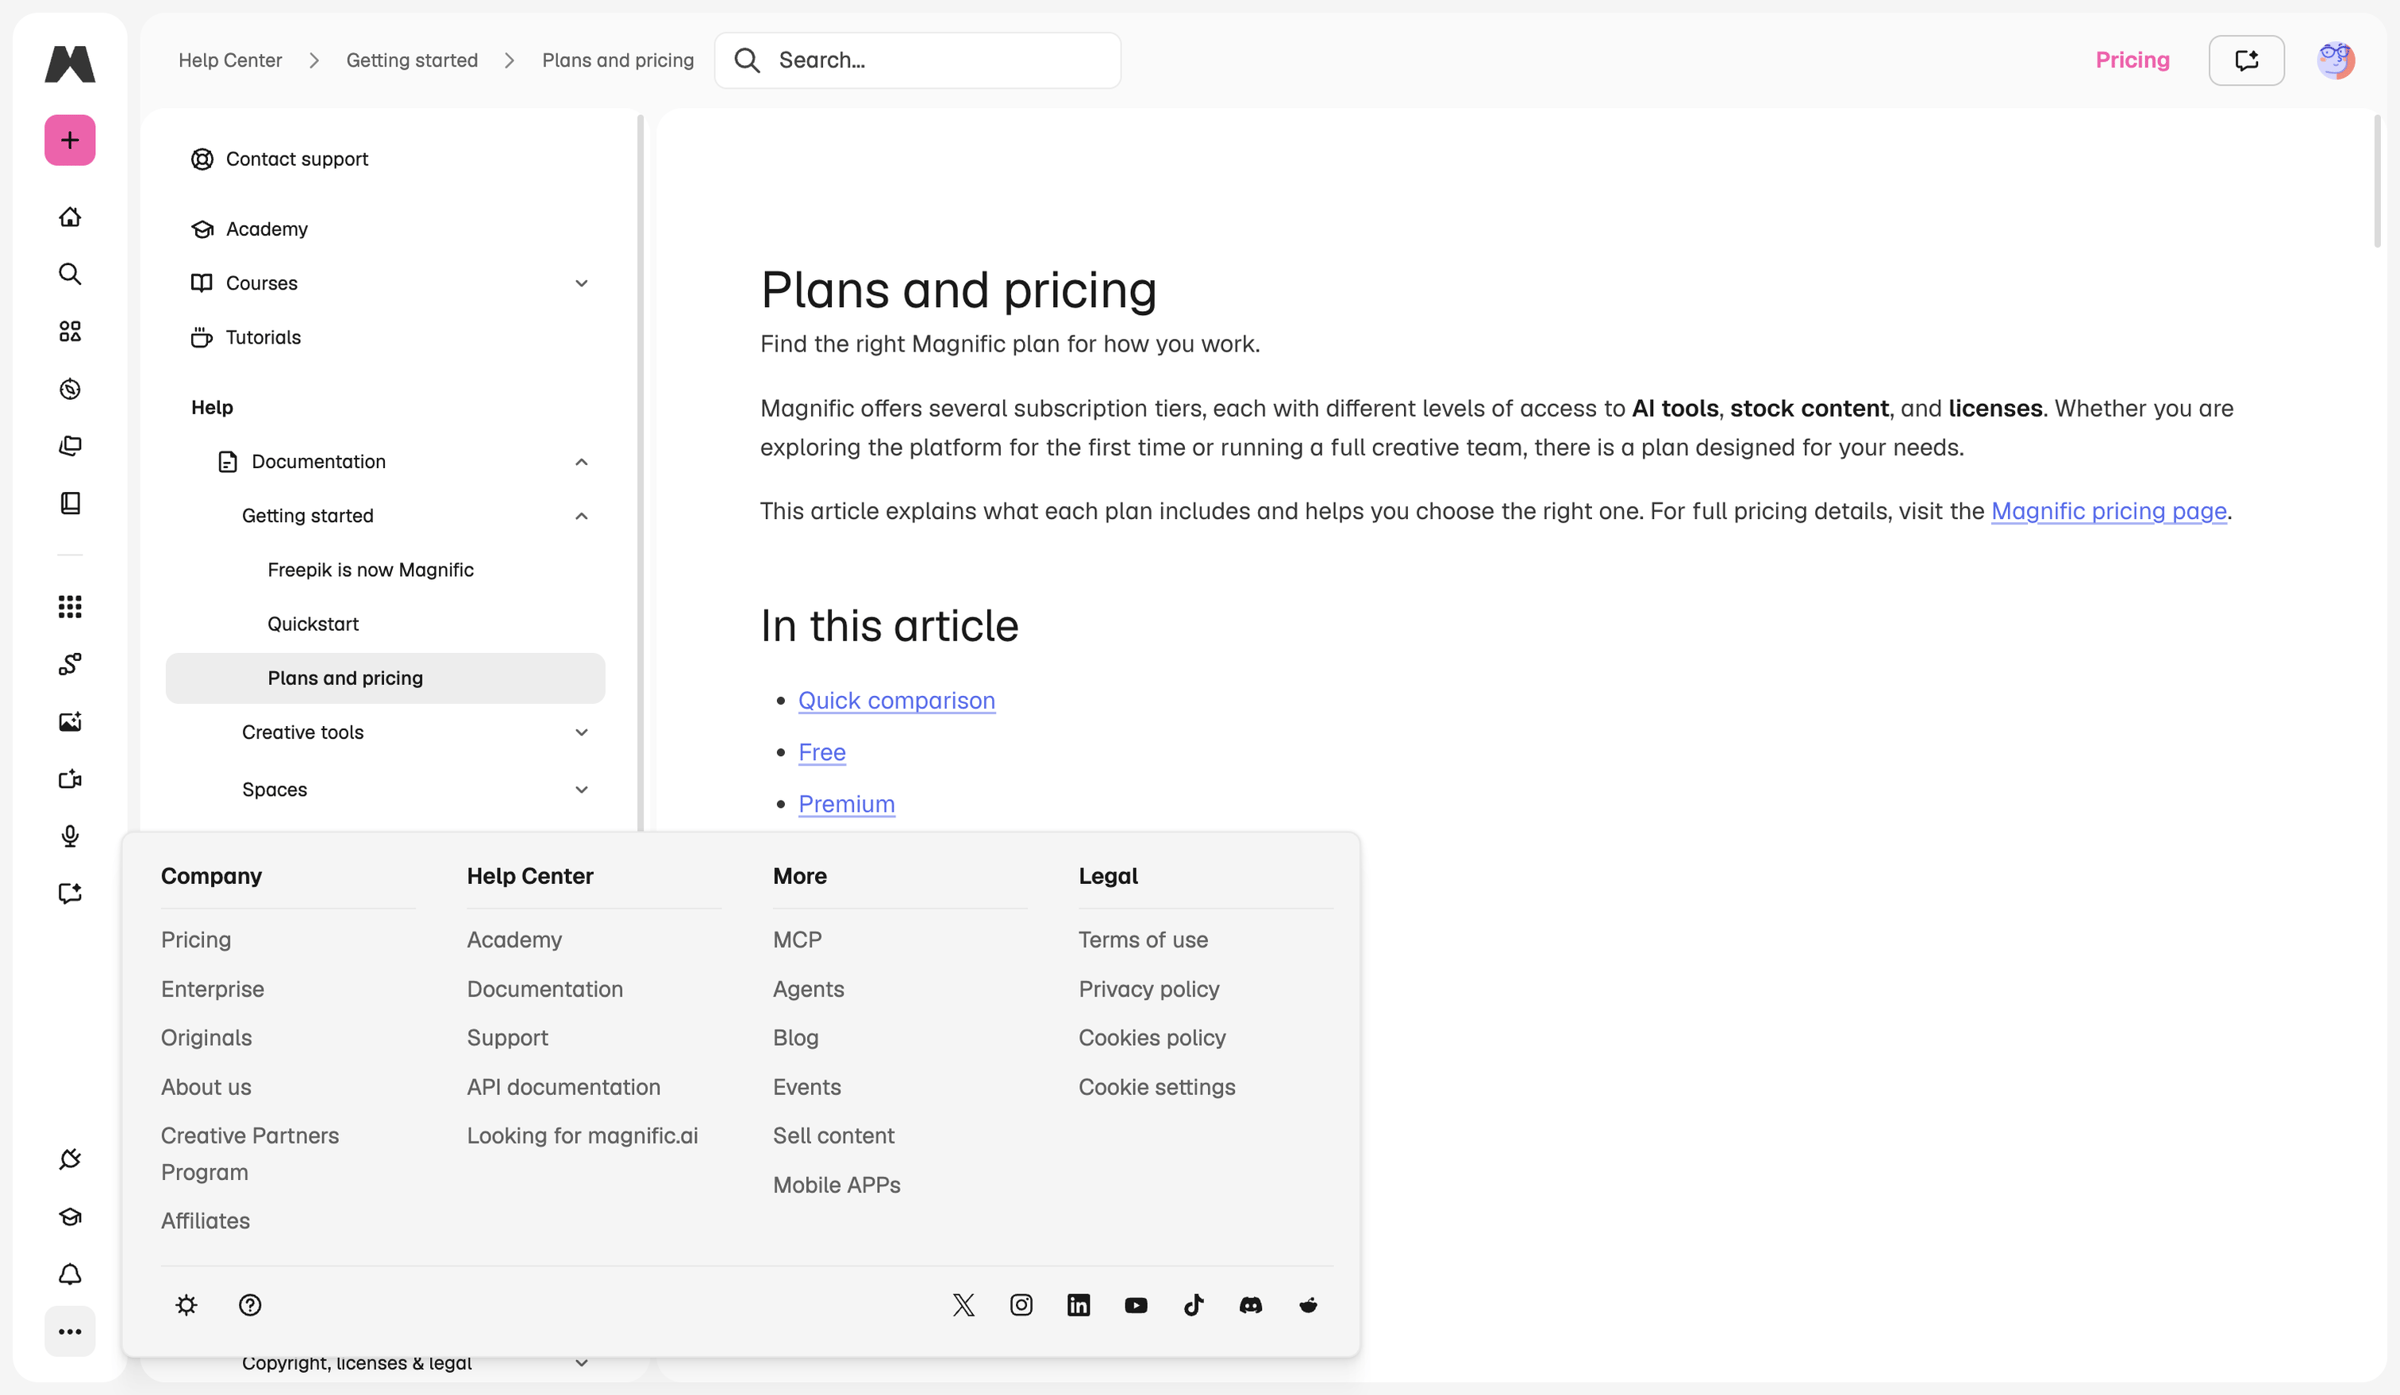Jump to Quick comparison section link

point(896,700)
